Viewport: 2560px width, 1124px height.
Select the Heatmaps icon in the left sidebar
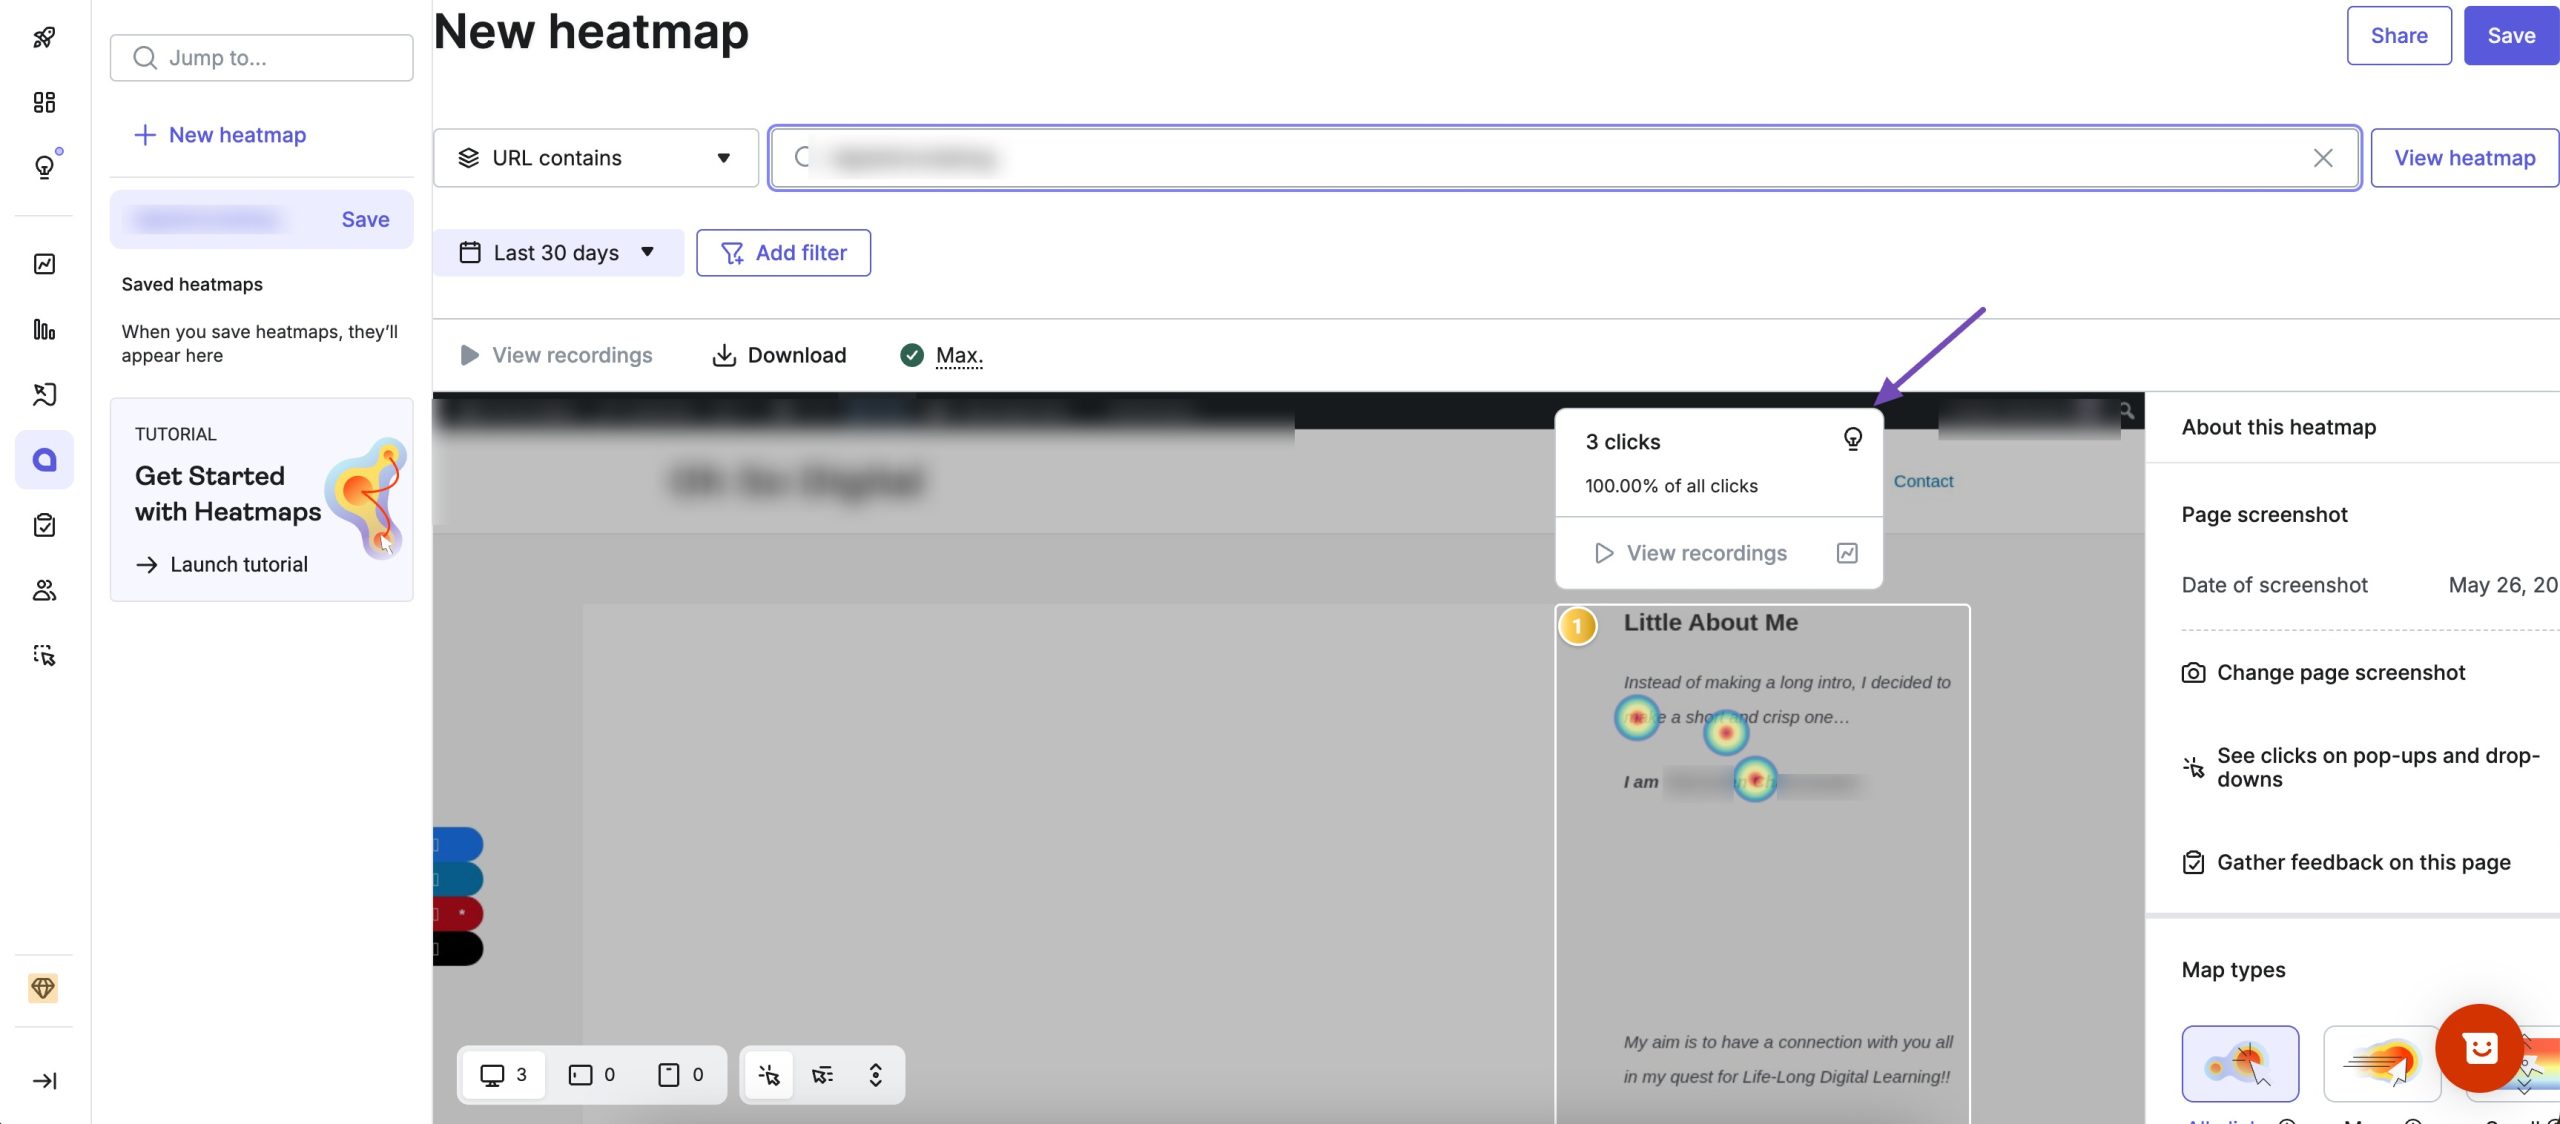pos(44,460)
